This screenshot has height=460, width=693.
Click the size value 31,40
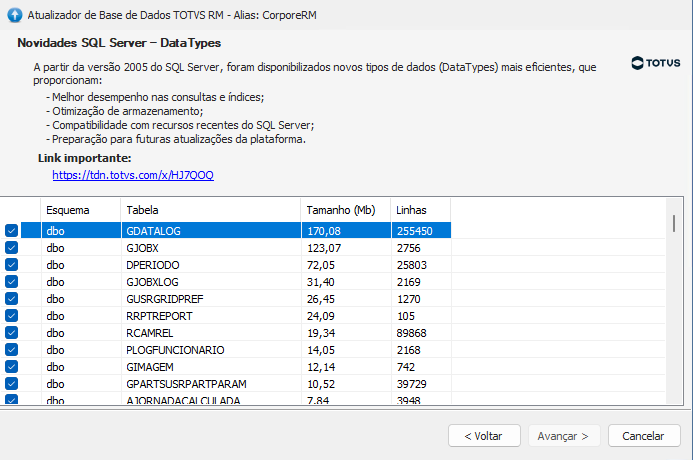pyautogui.click(x=321, y=282)
